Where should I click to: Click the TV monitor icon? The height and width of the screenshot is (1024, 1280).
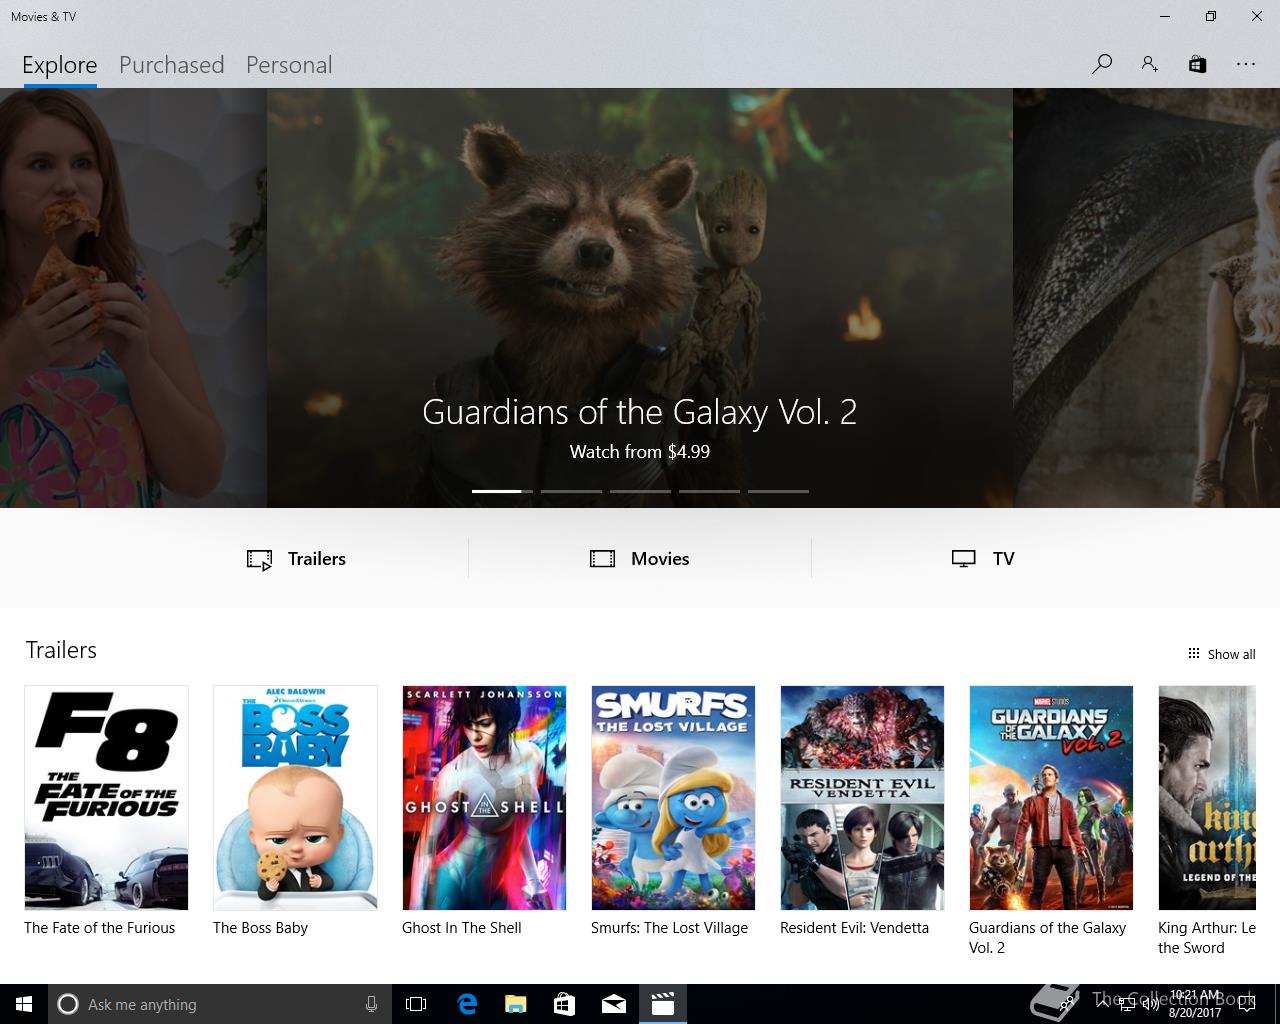coord(963,559)
